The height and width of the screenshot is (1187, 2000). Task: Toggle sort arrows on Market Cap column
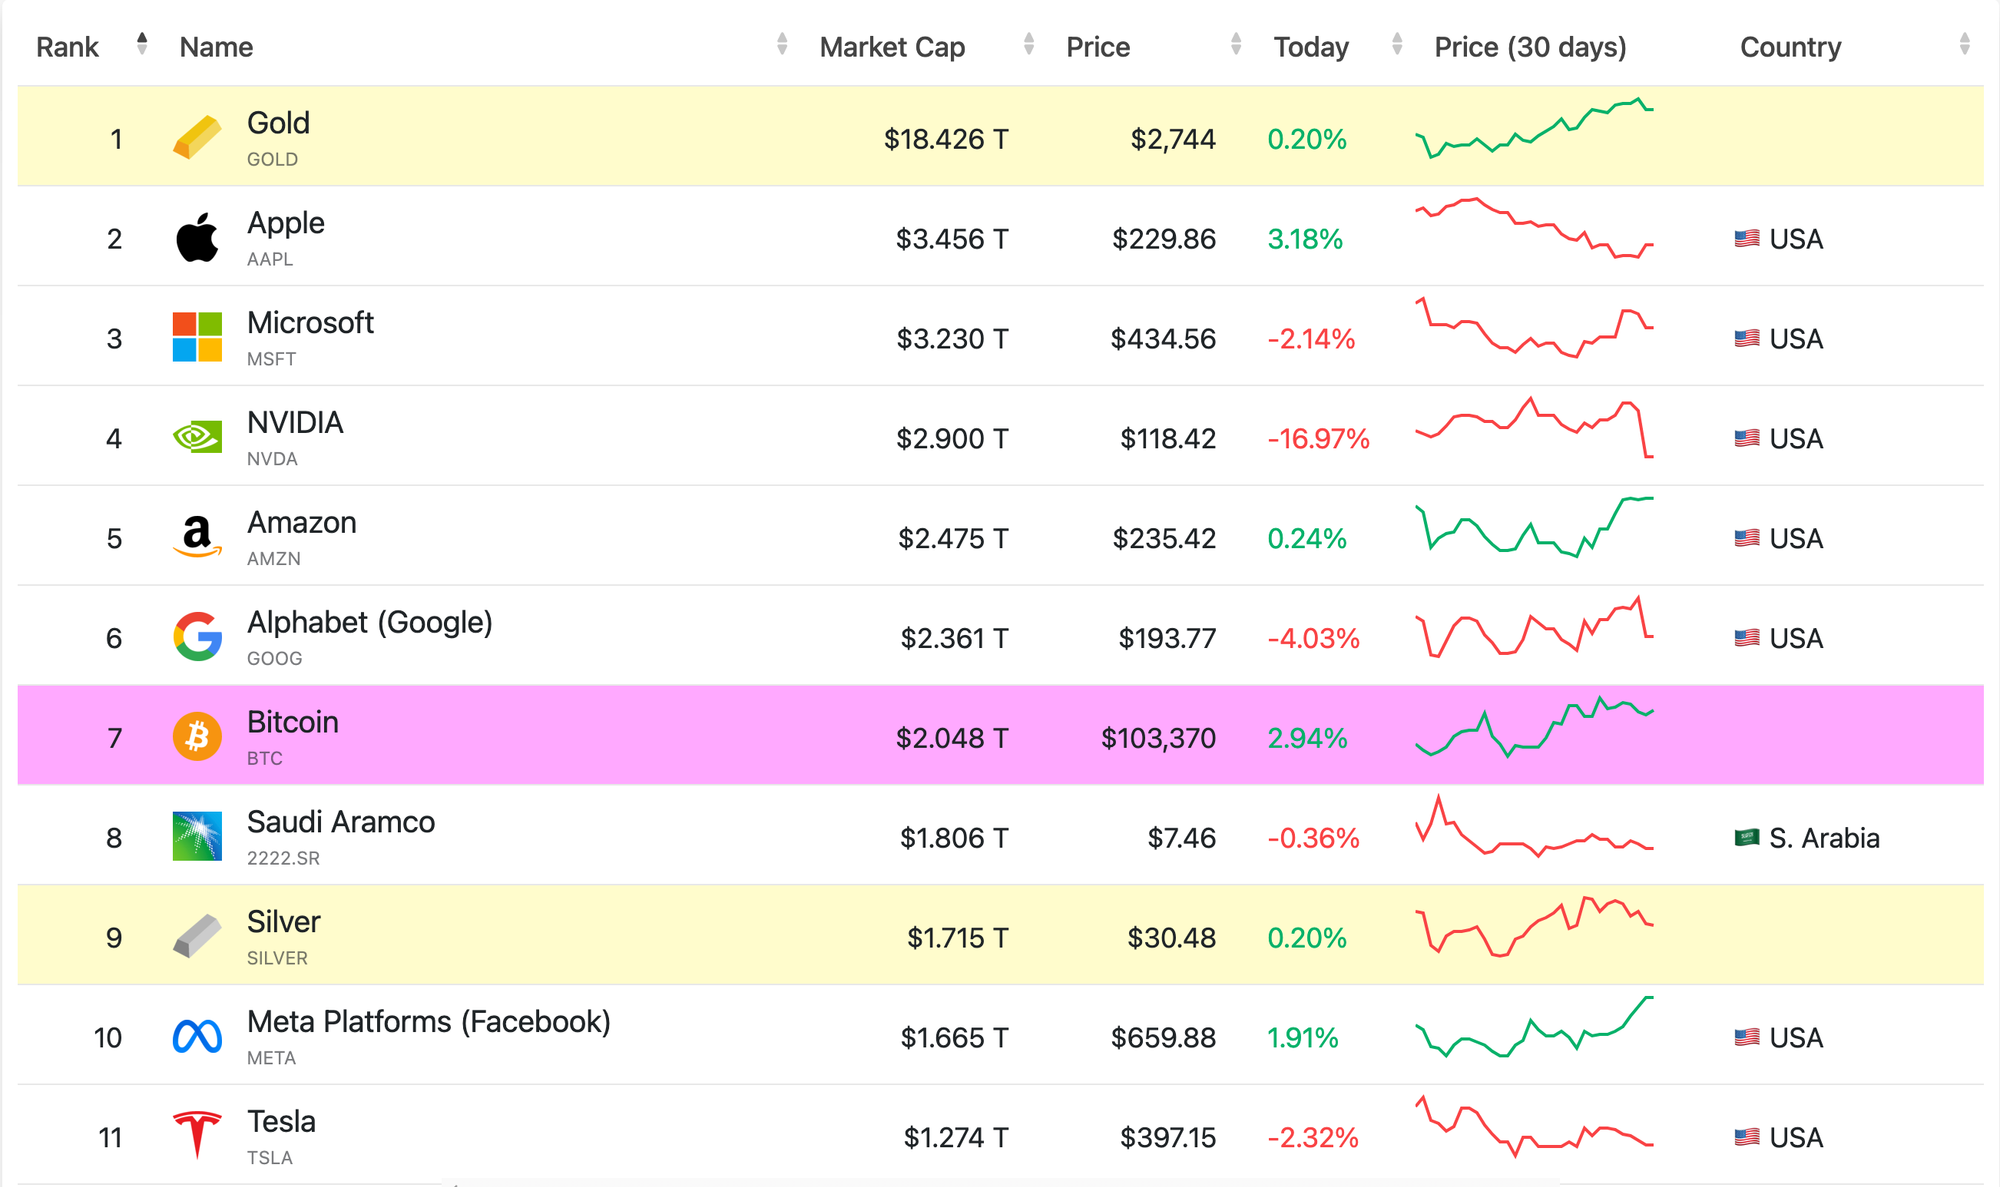pos(1028,44)
